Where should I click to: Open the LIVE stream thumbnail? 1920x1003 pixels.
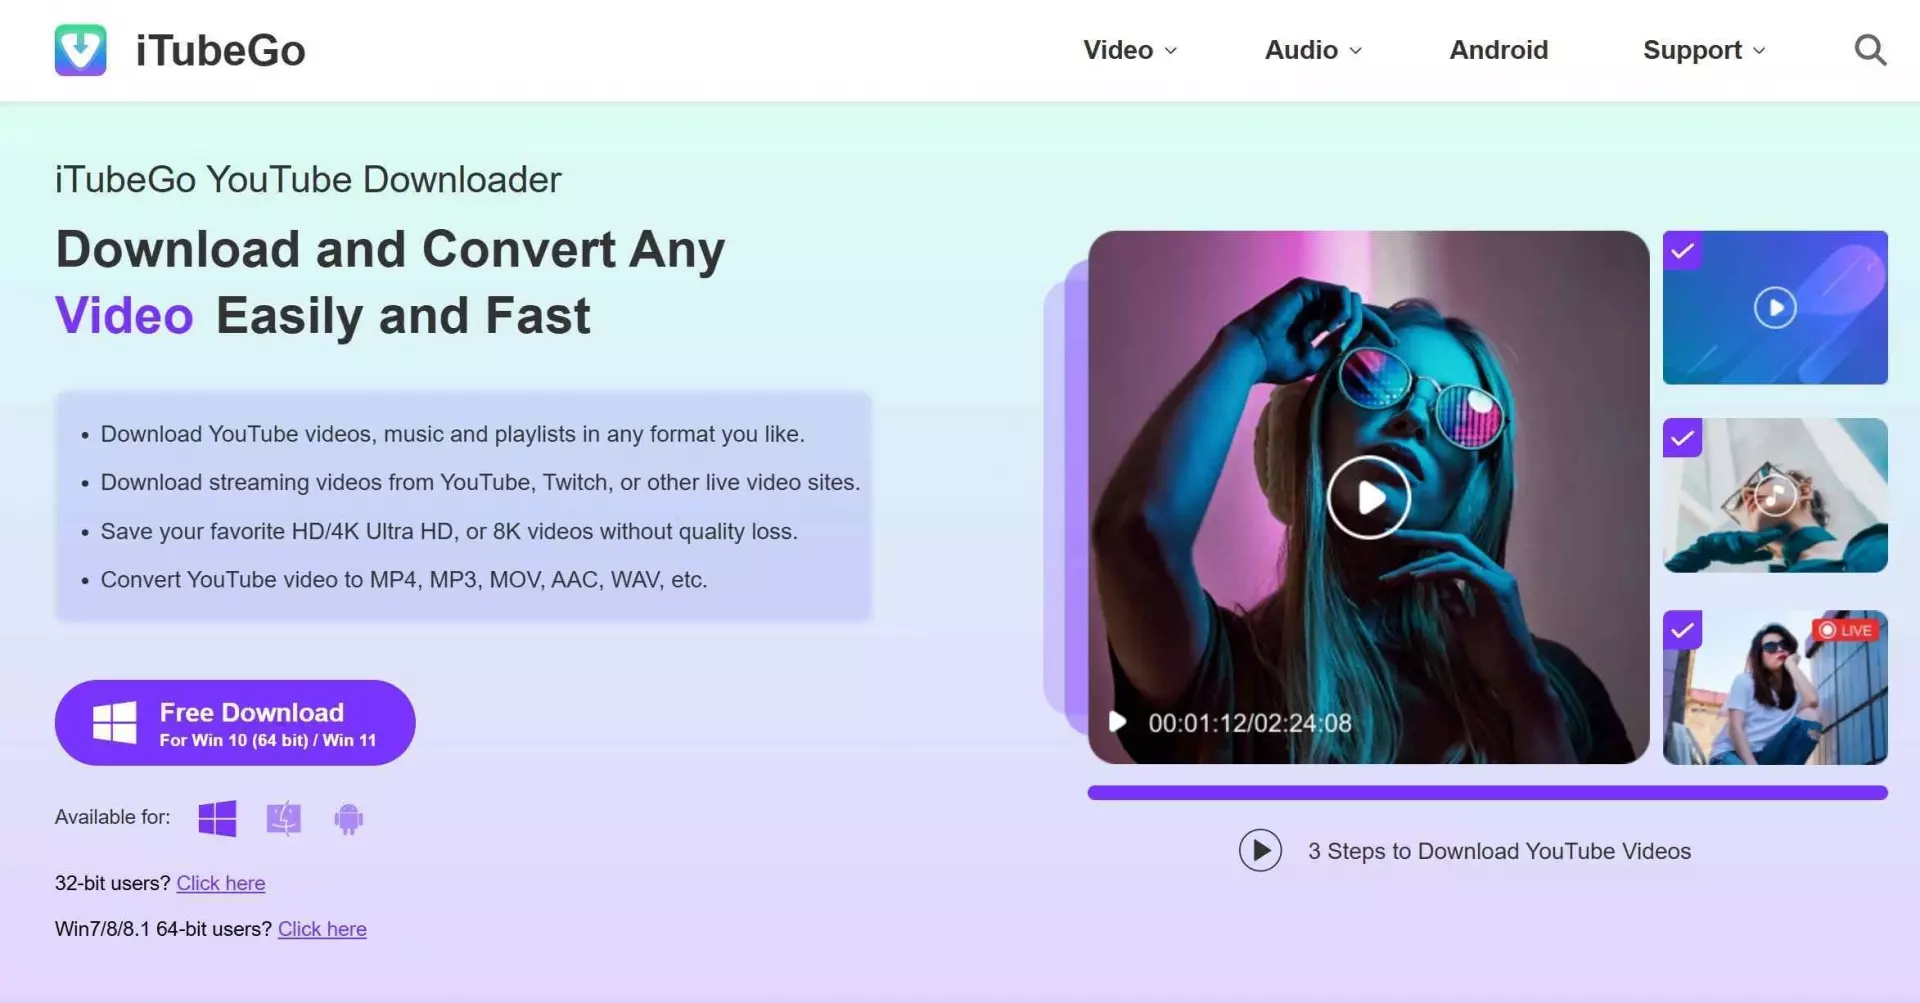1775,688
